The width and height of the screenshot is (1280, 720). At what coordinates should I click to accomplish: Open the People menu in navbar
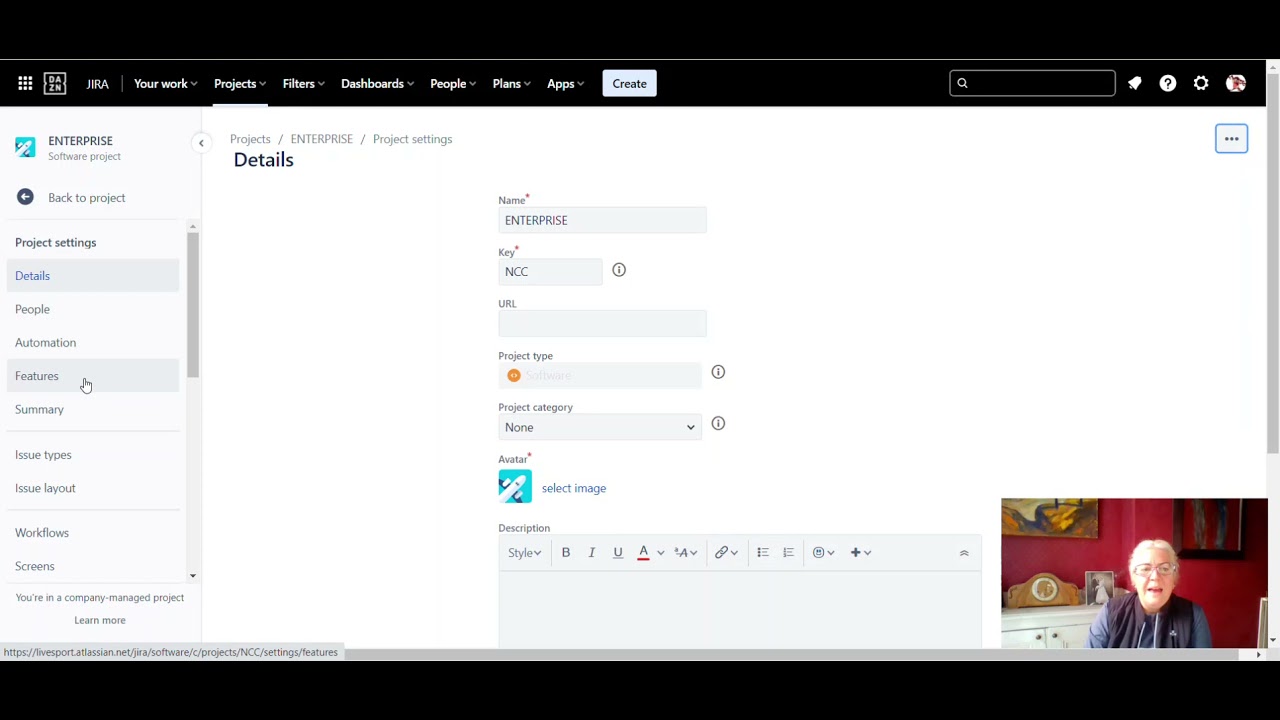[453, 84]
